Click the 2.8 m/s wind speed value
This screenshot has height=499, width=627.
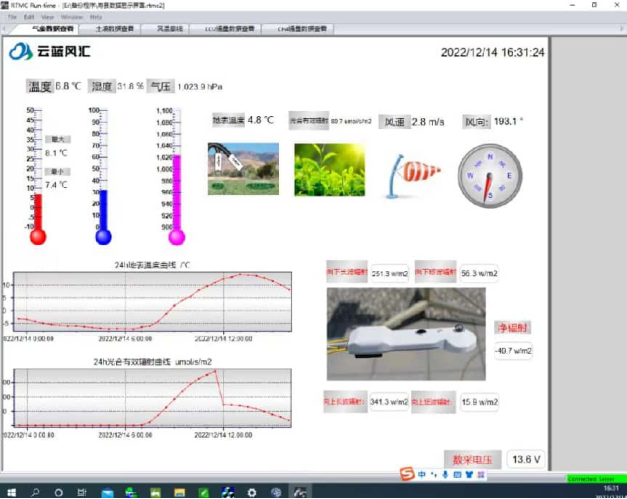point(428,122)
